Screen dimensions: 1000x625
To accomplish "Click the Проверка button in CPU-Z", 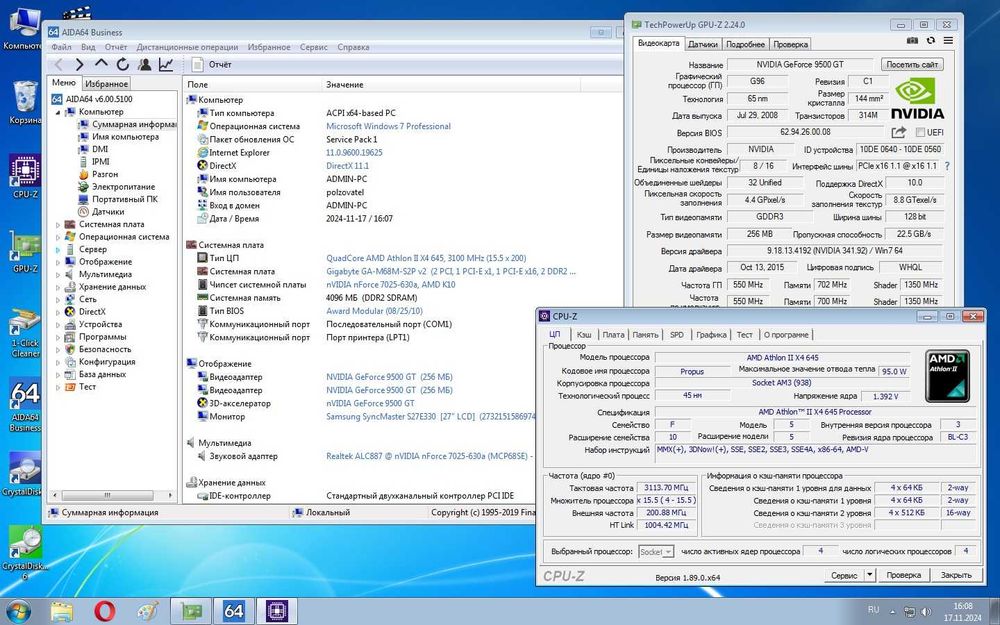I will (x=903, y=575).
